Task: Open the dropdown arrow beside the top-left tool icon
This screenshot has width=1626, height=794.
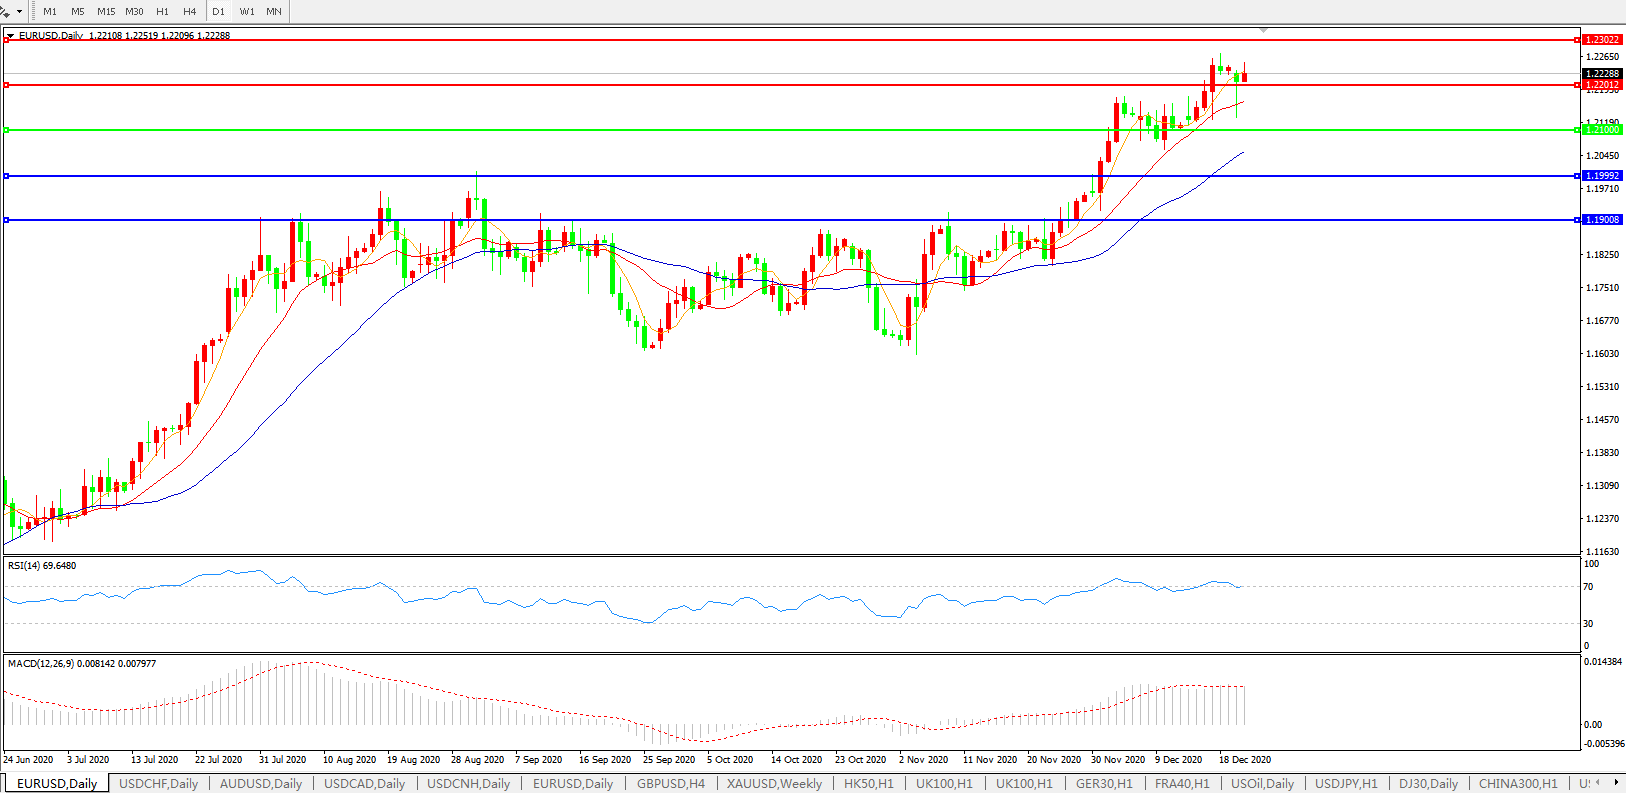Action: pyautogui.click(x=19, y=12)
